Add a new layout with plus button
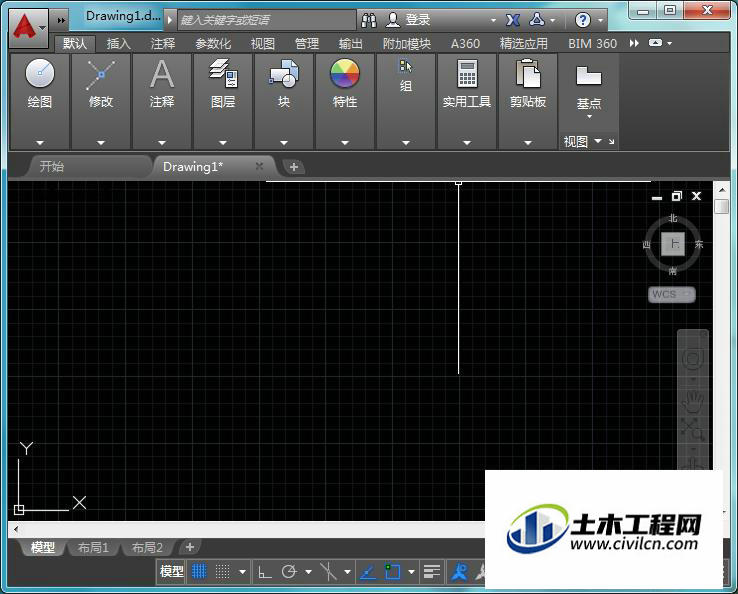The image size is (738, 594). pos(190,547)
